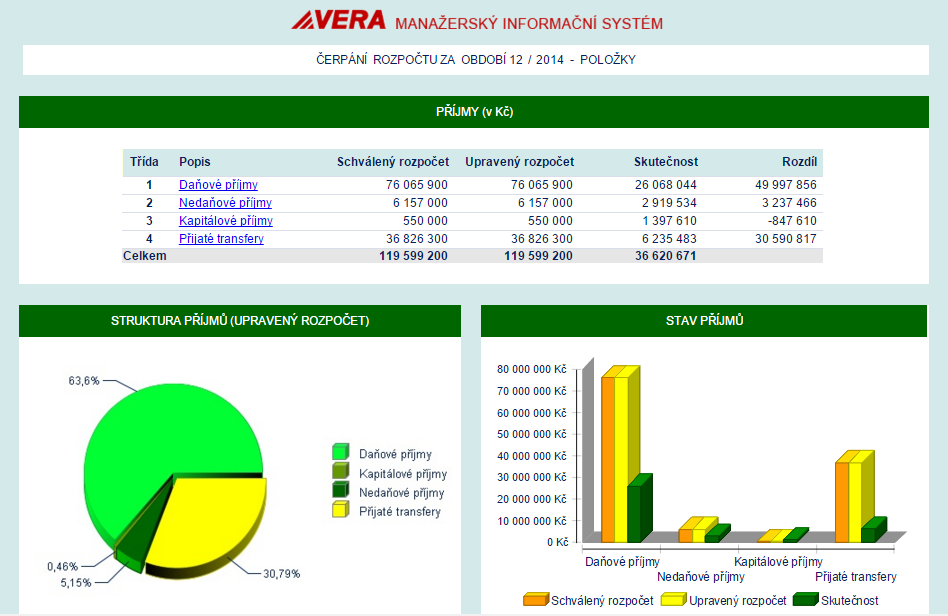
Task: Open the Daňové příjmy link
Action: [x=218, y=185]
